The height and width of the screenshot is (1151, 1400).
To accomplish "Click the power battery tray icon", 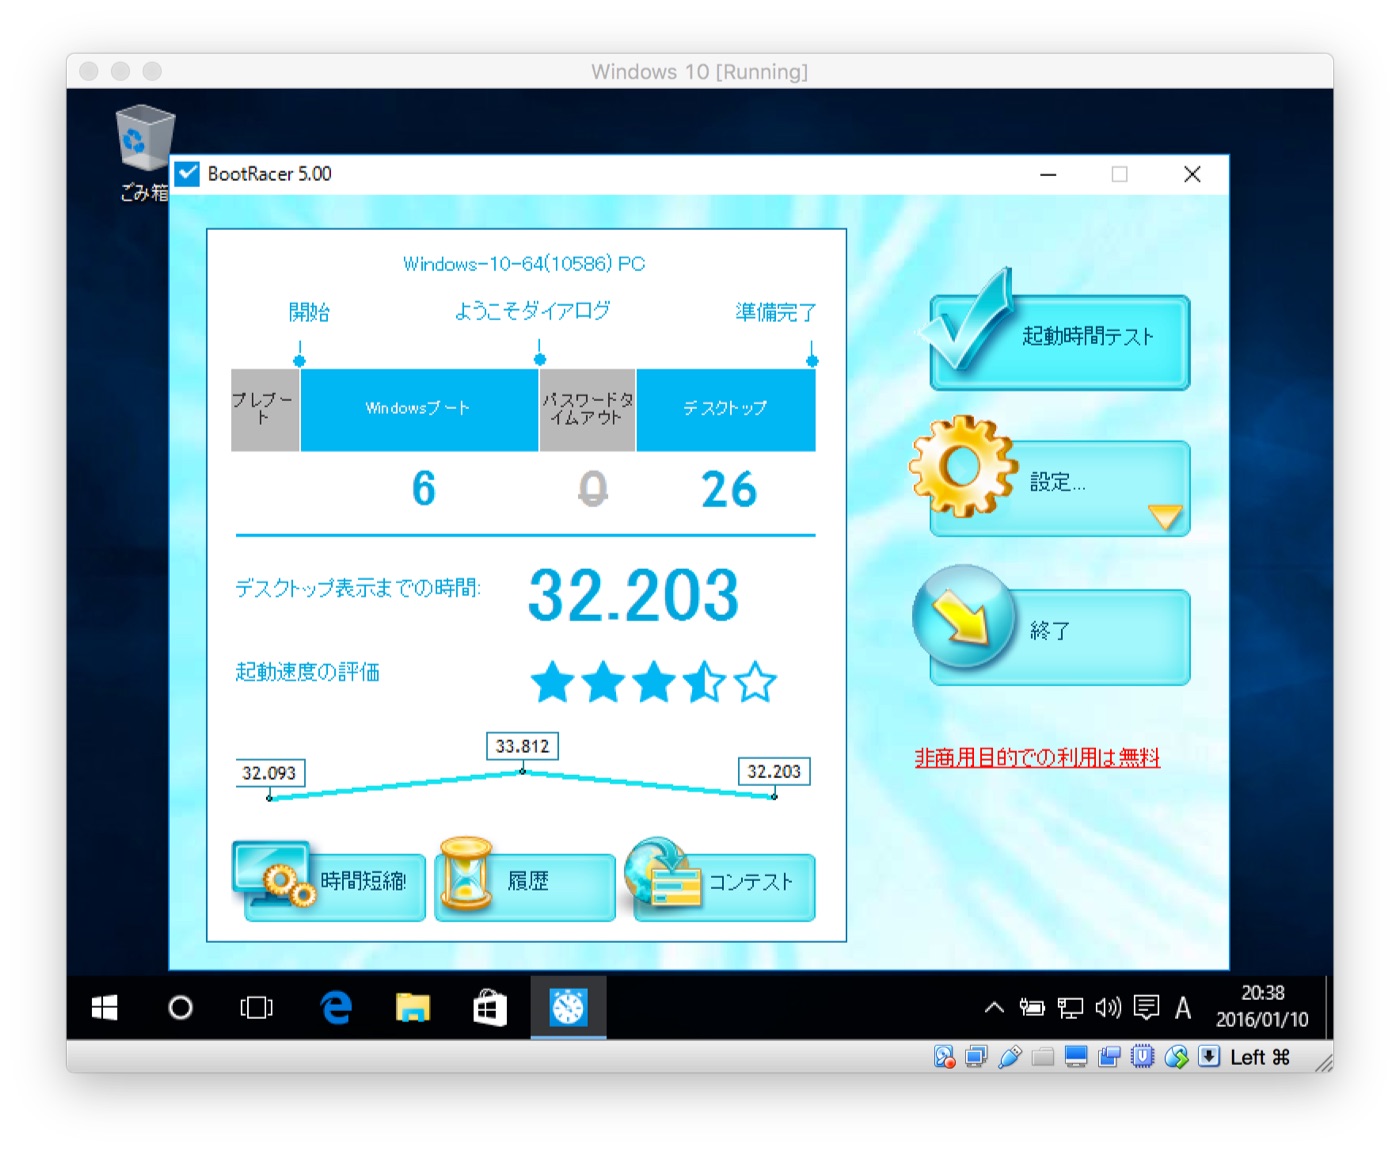I will [x=1032, y=1007].
